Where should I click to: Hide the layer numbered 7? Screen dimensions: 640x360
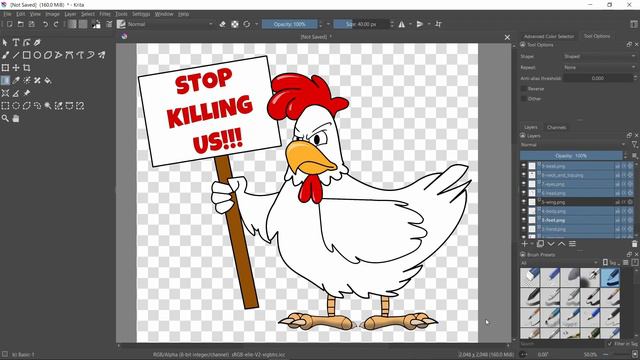(524, 184)
